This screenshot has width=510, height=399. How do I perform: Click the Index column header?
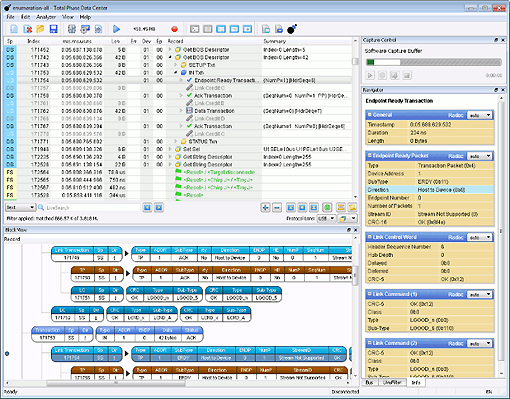point(33,41)
